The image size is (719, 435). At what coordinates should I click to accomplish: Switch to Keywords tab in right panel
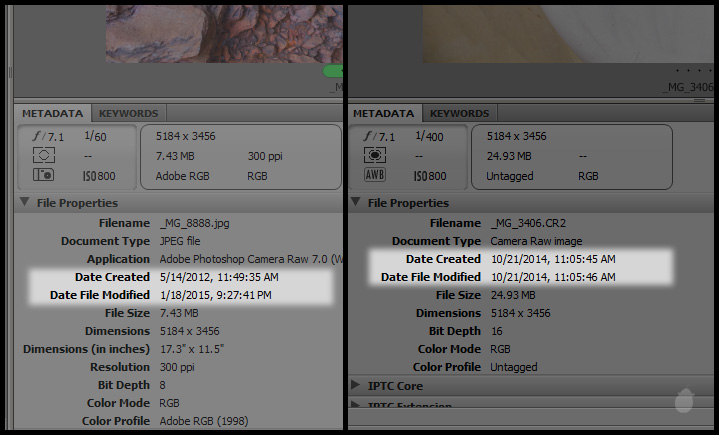coord(459,114)
